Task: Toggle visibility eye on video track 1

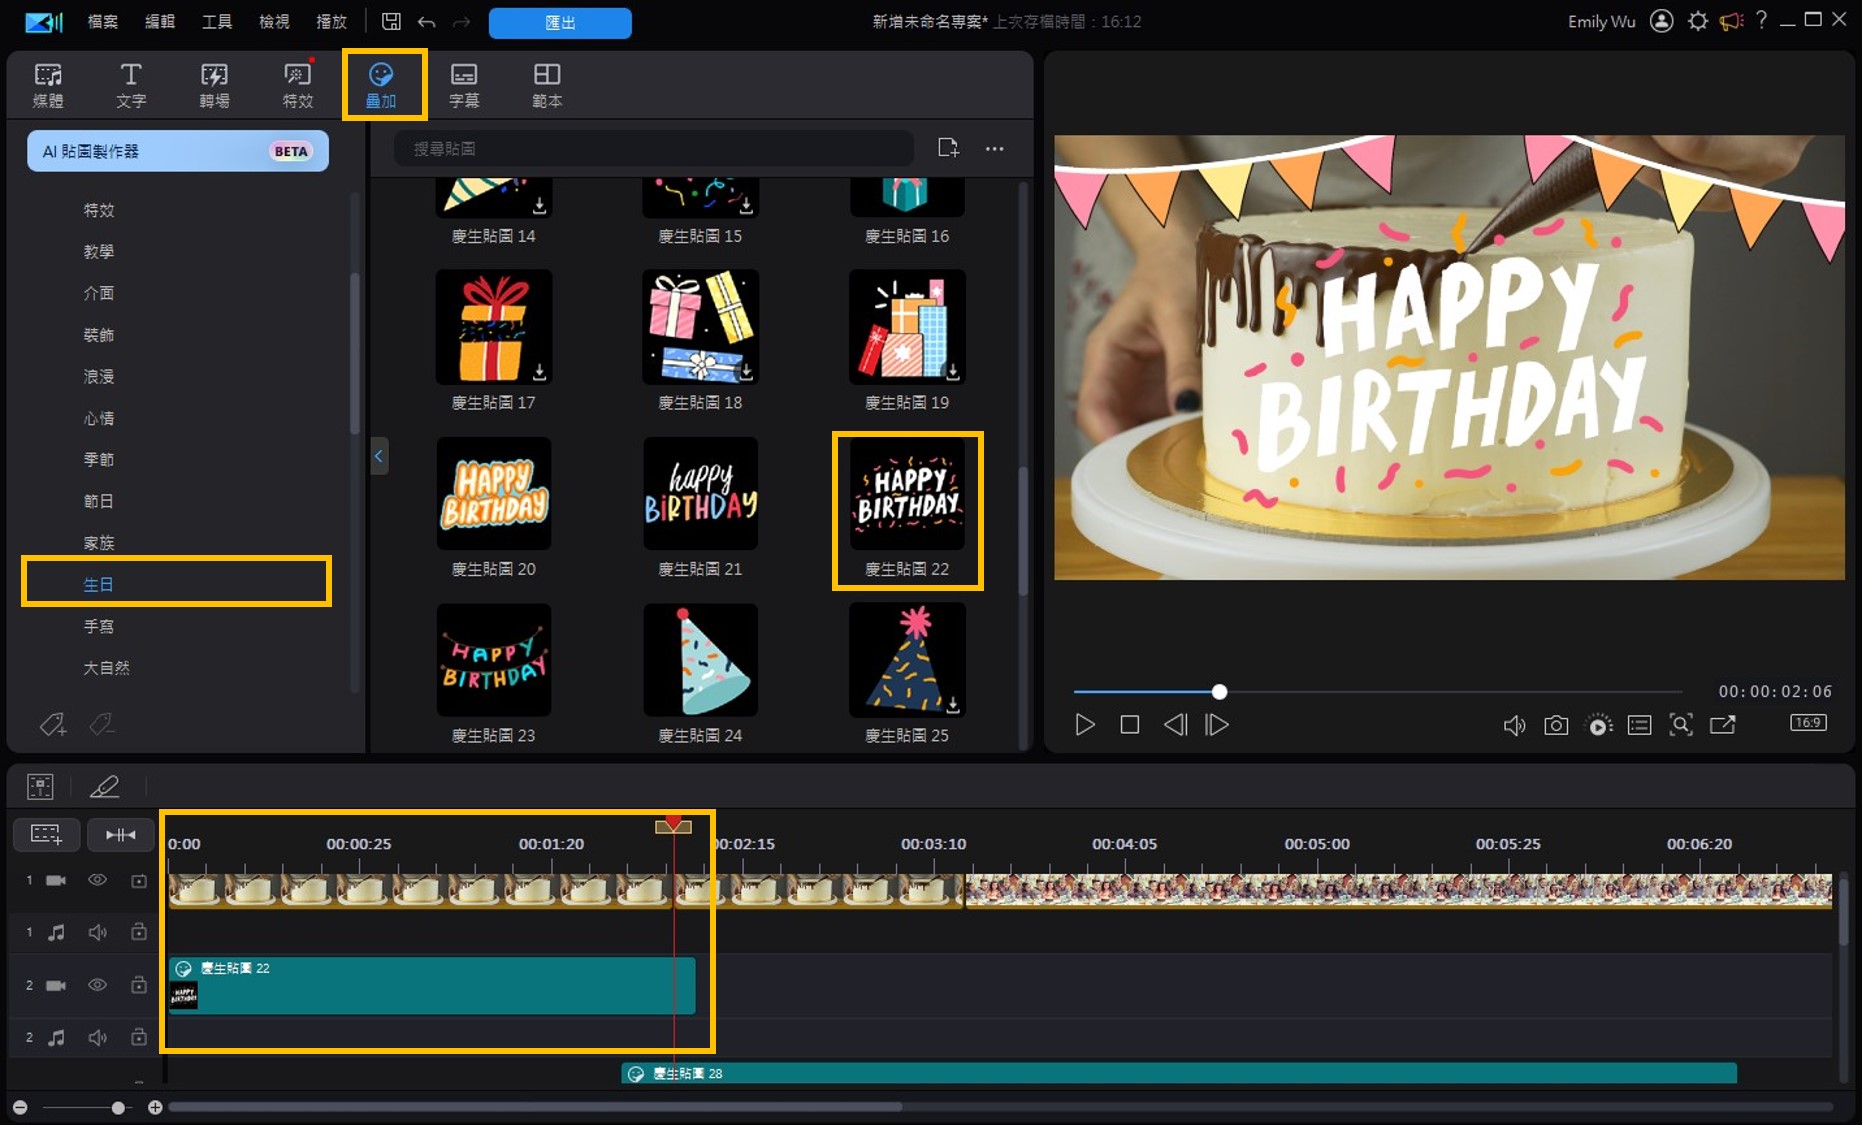Action: pyautogui.click(x=97, y=880)
